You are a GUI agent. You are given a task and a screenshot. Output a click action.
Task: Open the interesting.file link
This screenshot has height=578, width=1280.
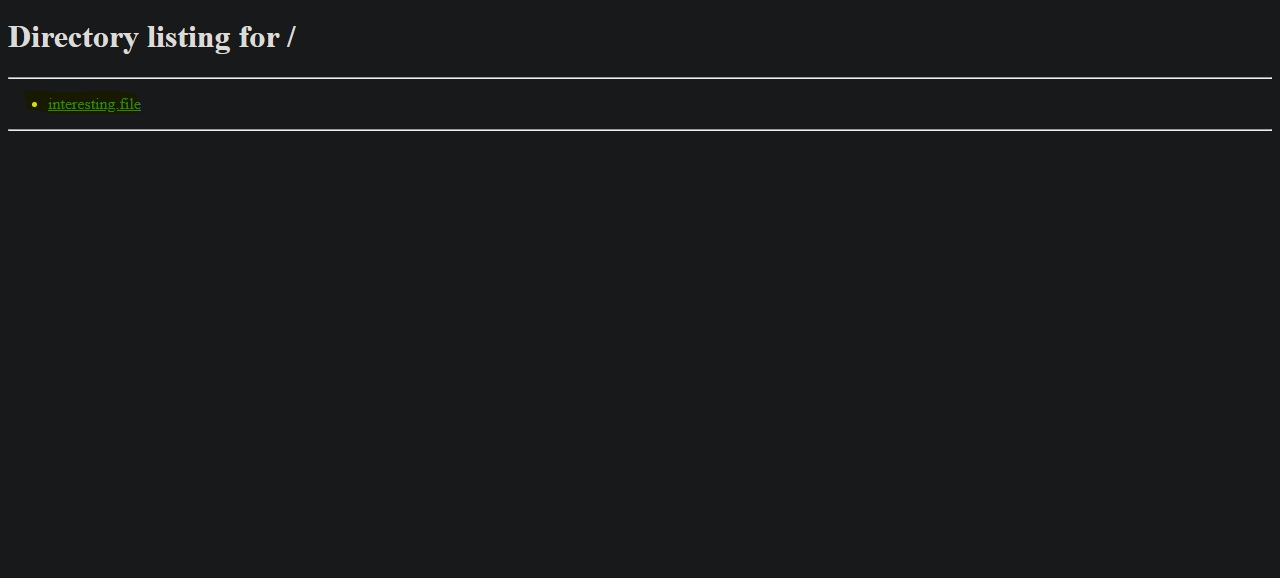pos(94,104)
